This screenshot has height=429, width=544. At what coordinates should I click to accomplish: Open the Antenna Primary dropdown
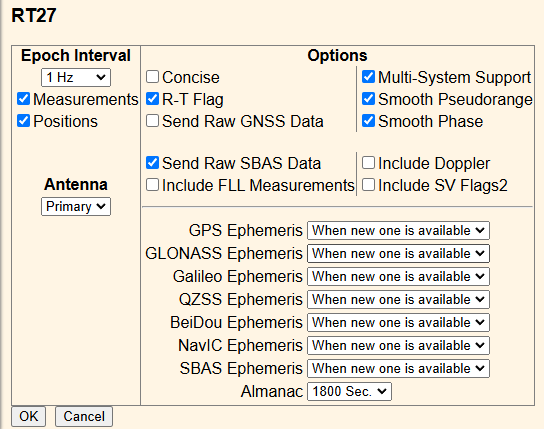[x=76, y=206]
